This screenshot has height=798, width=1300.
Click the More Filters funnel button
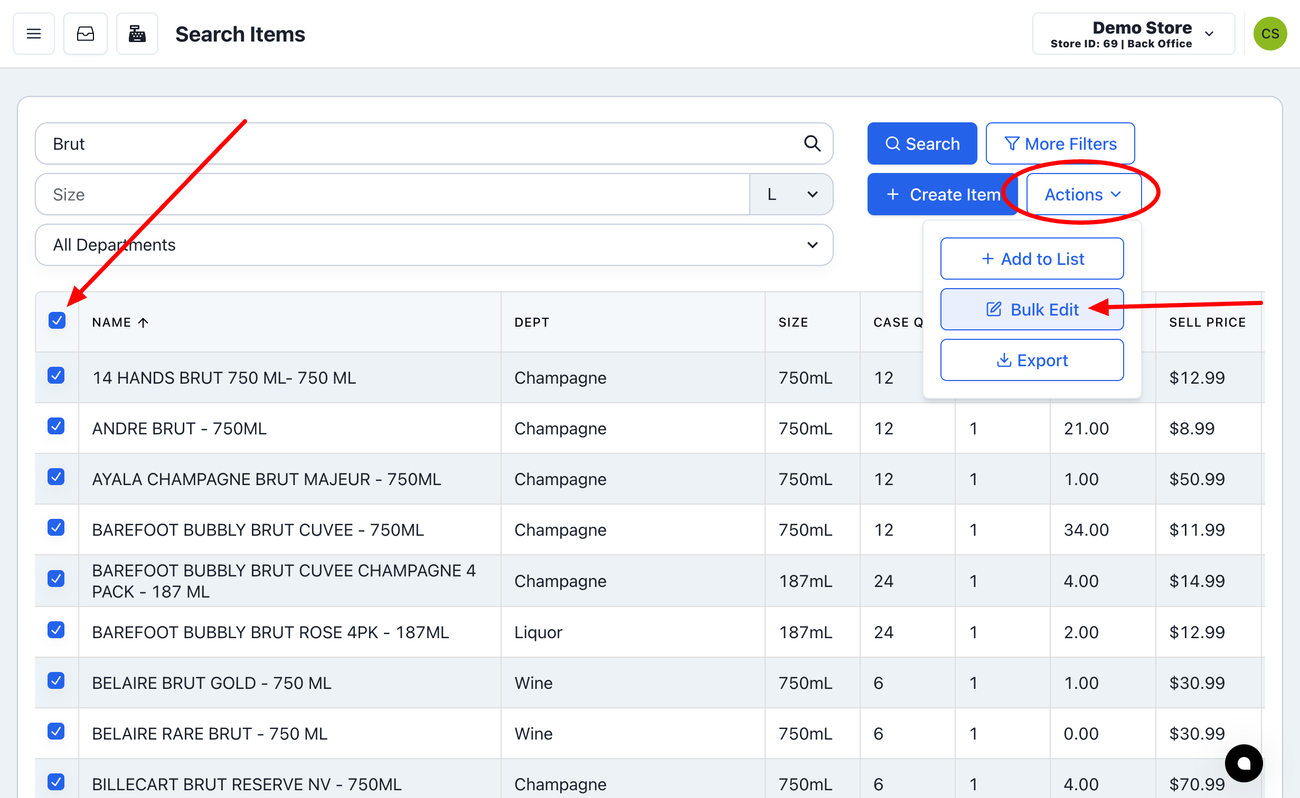click(1060, 144)
